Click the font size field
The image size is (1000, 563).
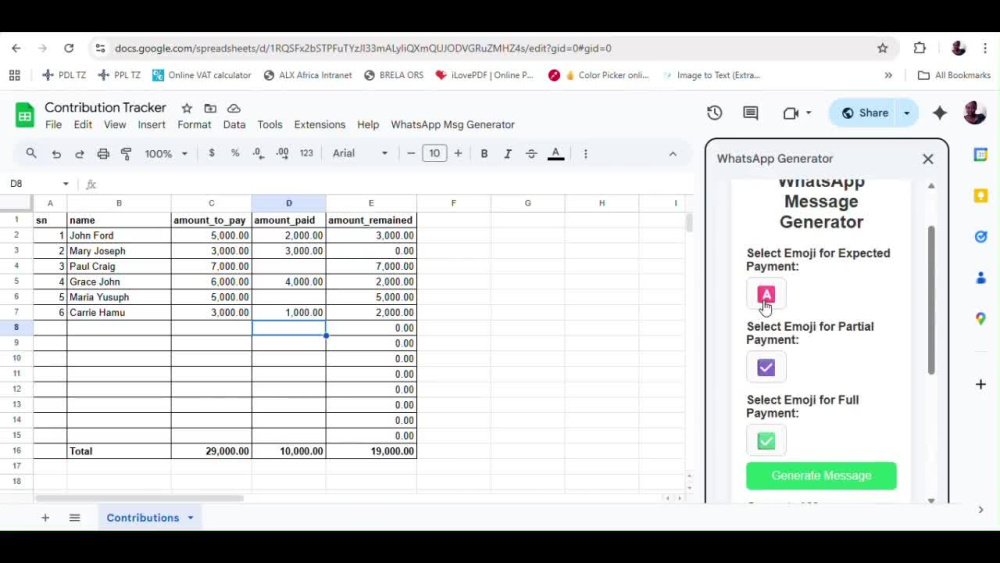(434, 153)
